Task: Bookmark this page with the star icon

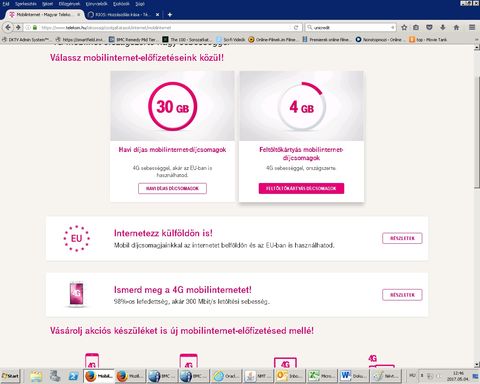Action: [x=404, y=27]
